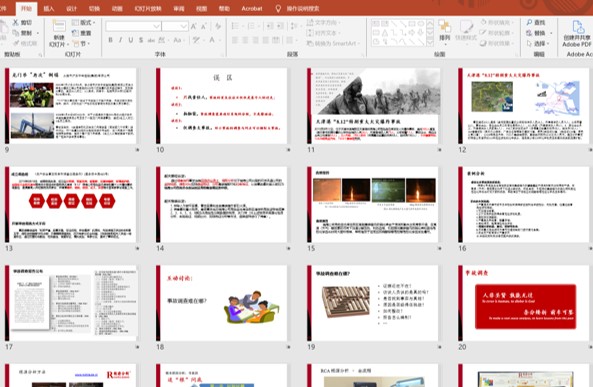Viewport: 593px width, 387px height.
Task: Expand the Layout (版式) dropdown
Action: [84, 23]
